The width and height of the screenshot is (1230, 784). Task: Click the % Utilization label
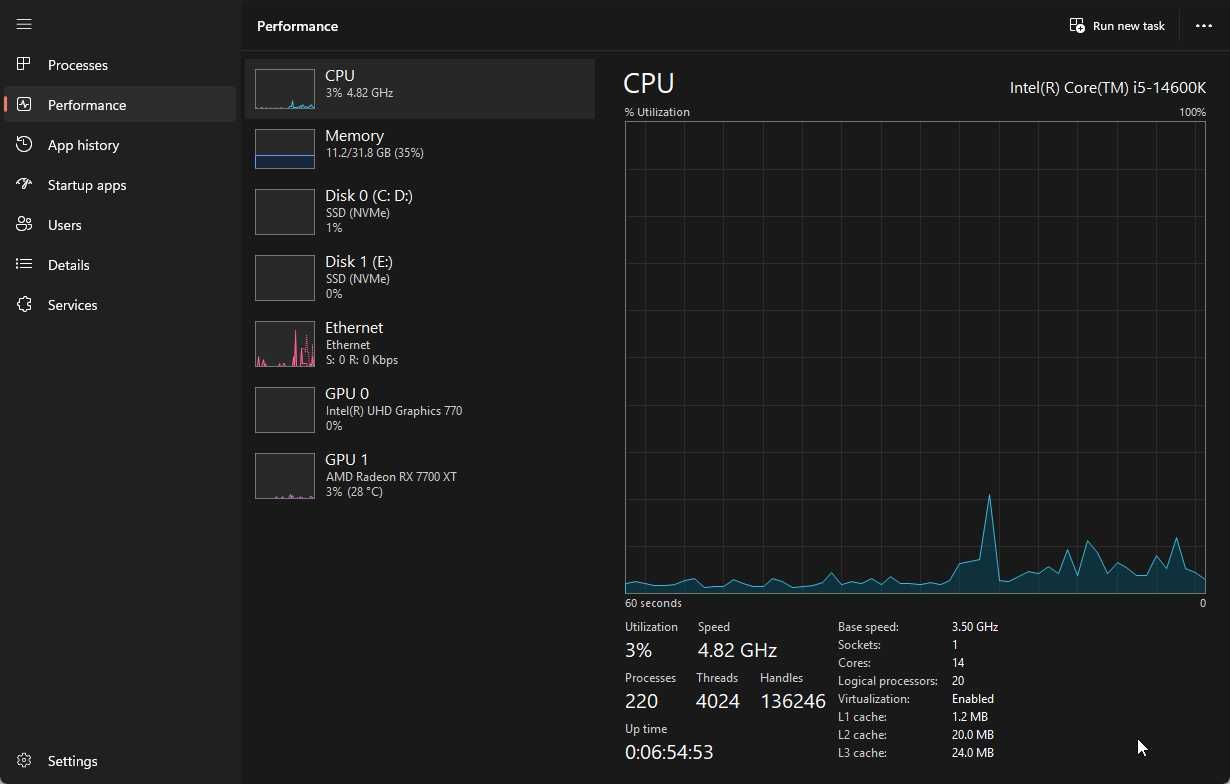click(x=657, y=112)
